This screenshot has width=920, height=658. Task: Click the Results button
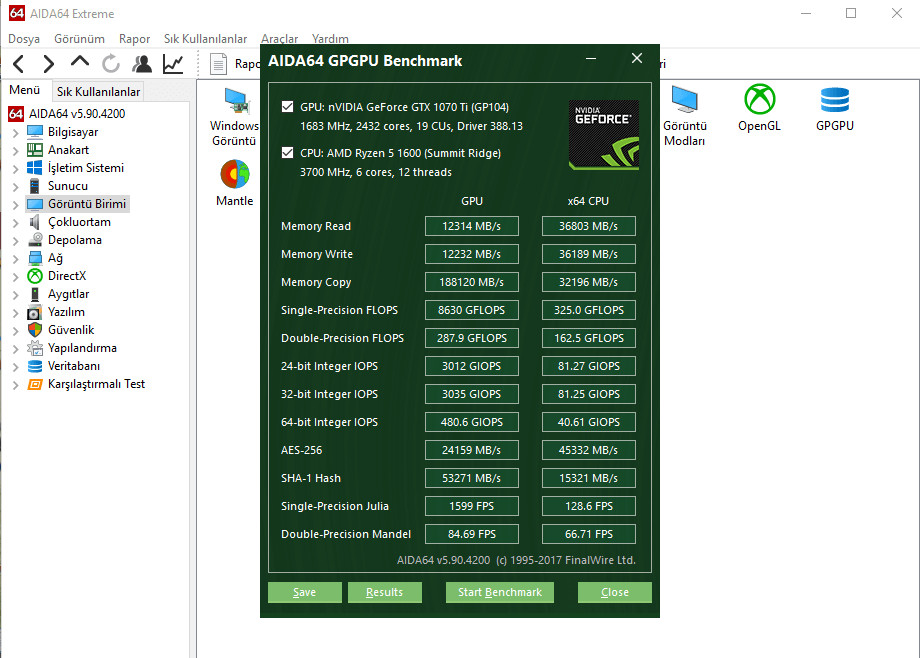pos(384,592)
